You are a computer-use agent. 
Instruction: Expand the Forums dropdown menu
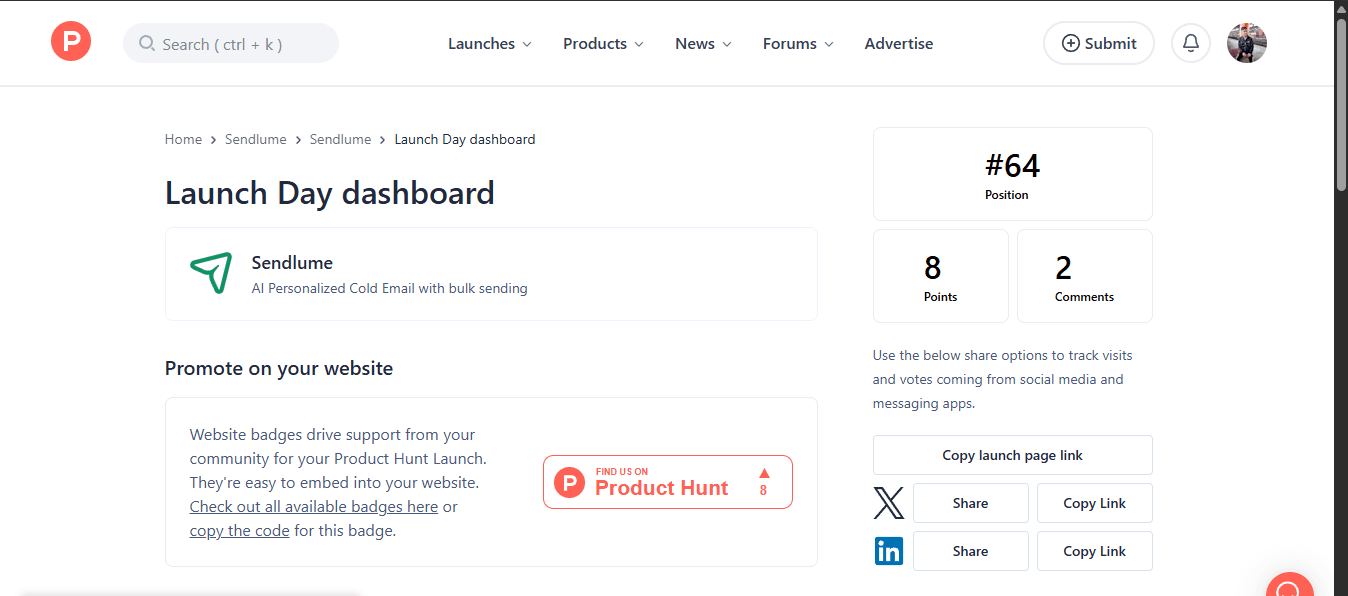798,44
